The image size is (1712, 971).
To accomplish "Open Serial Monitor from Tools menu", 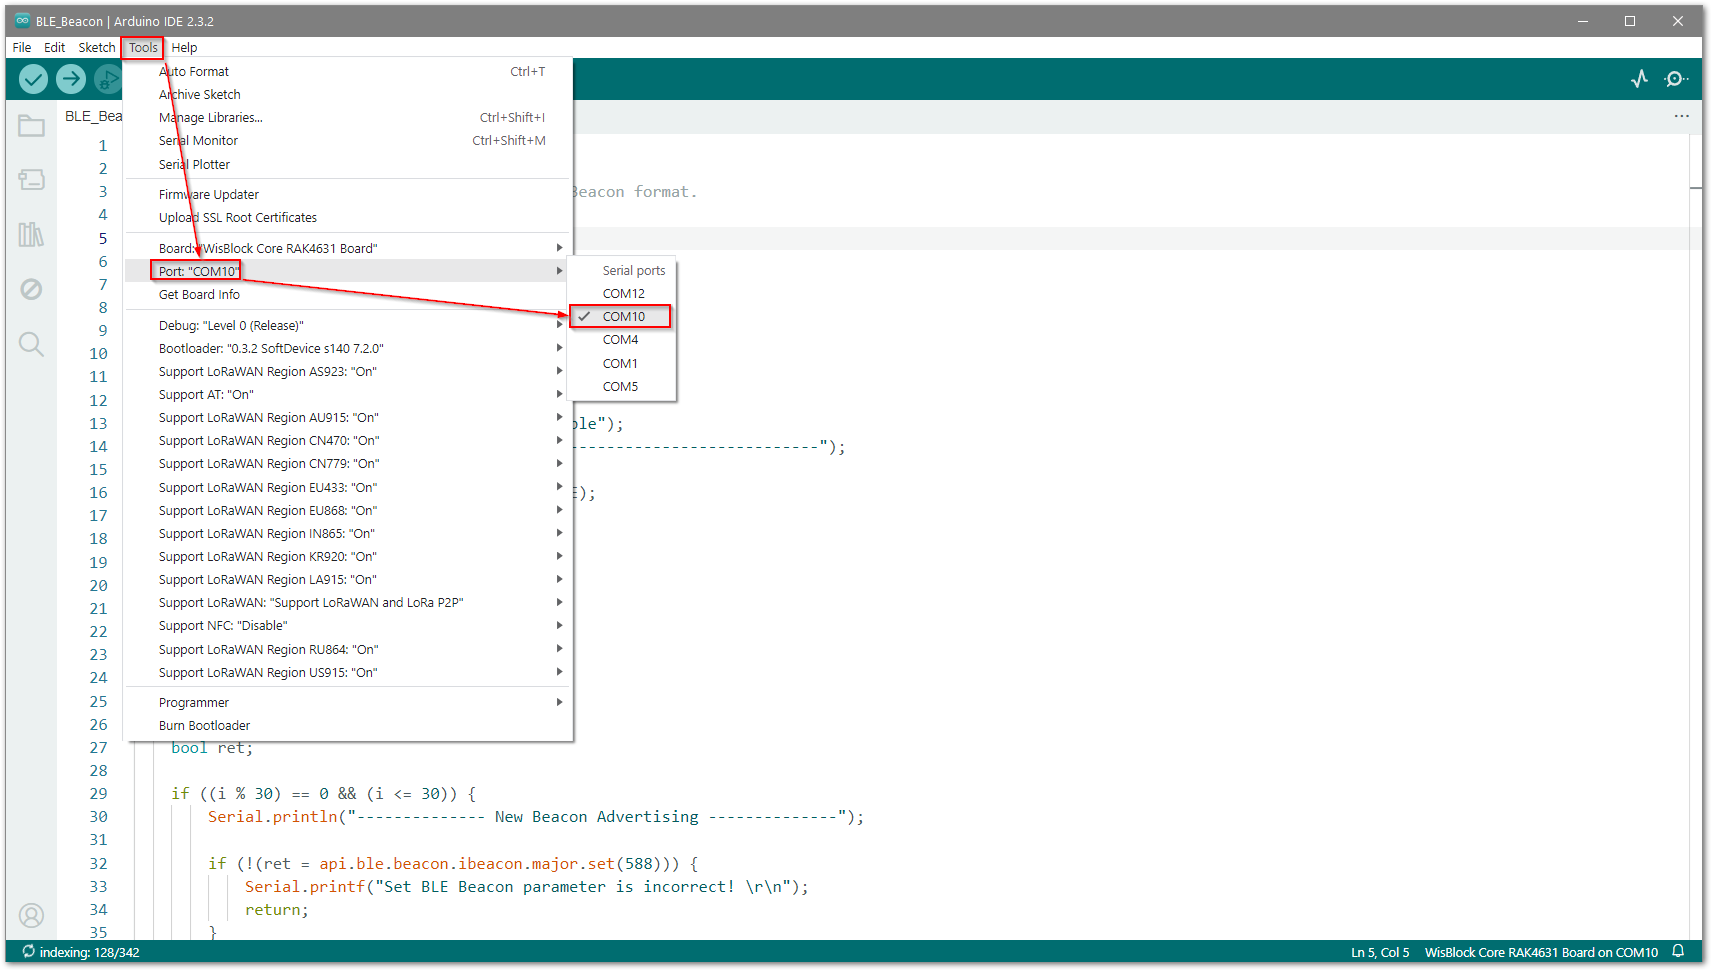I will pos(347,140).
